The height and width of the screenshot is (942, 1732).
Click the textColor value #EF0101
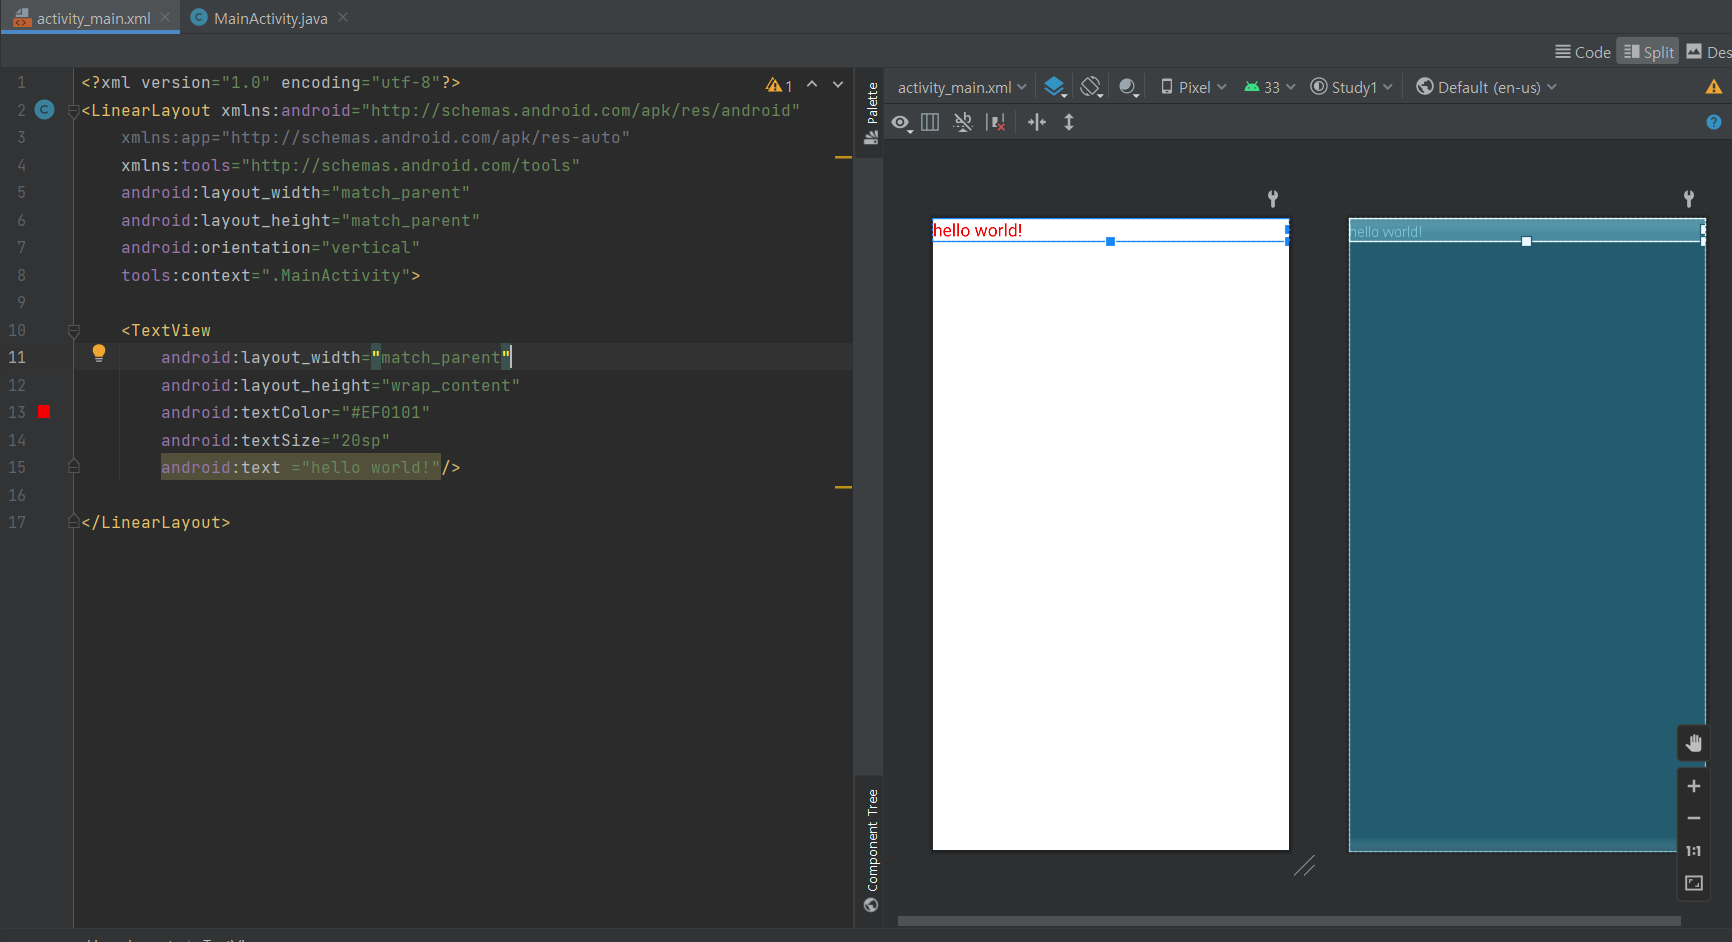coord(386,412)
